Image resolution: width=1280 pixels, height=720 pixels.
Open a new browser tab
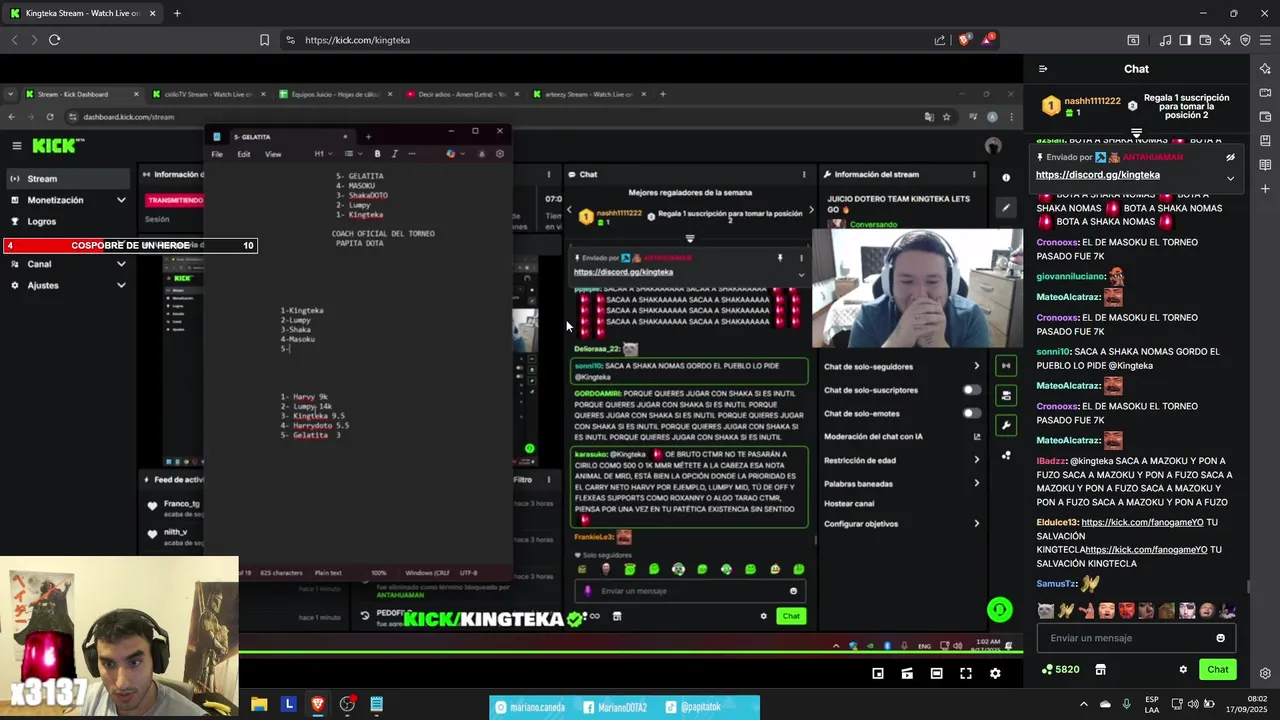click(177, 13)
